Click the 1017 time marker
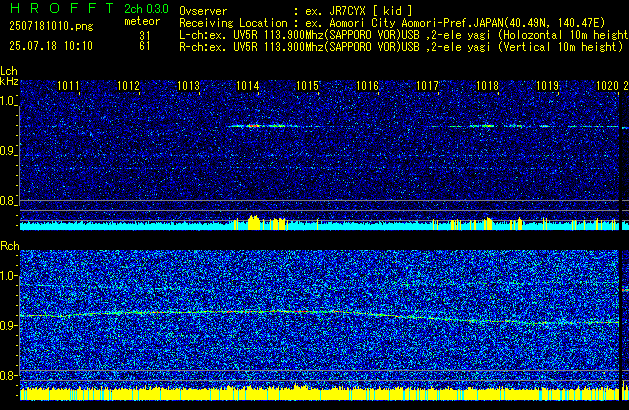This screenshot has width=629, height=410. (428, 86)
